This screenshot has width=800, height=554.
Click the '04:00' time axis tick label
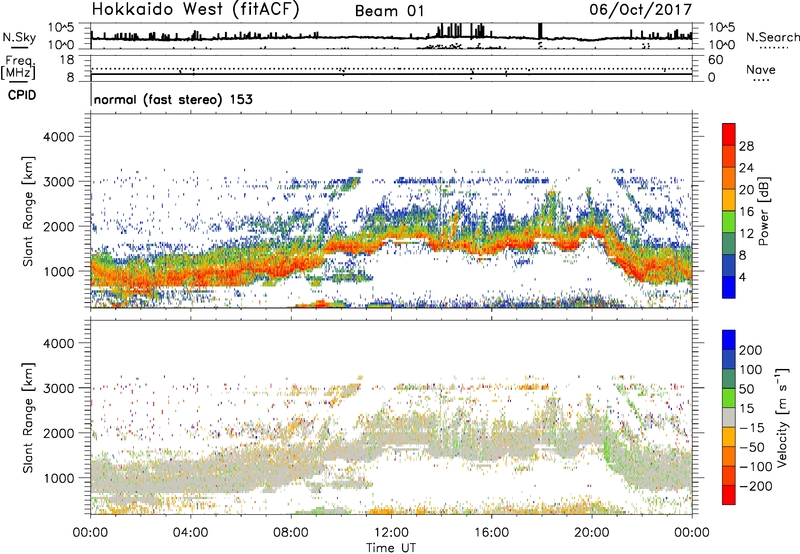(190, 533)
